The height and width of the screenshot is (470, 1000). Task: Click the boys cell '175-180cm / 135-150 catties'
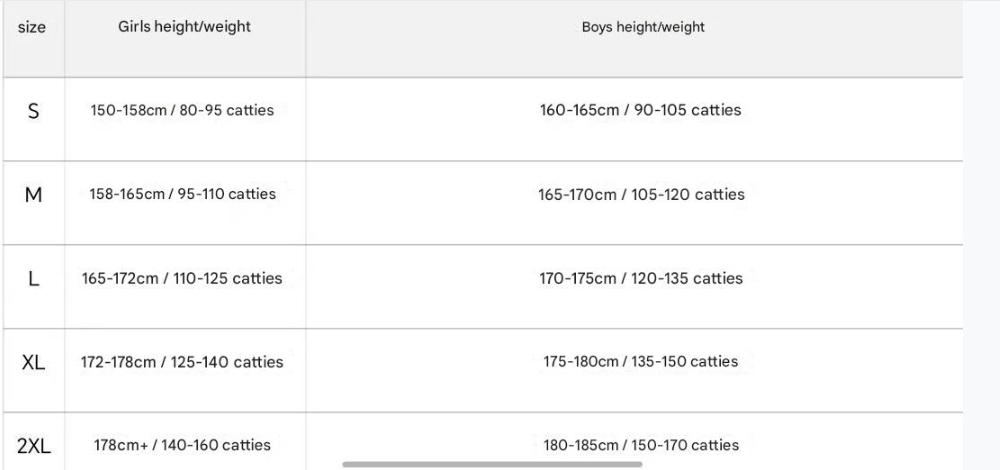click(640, 362)
